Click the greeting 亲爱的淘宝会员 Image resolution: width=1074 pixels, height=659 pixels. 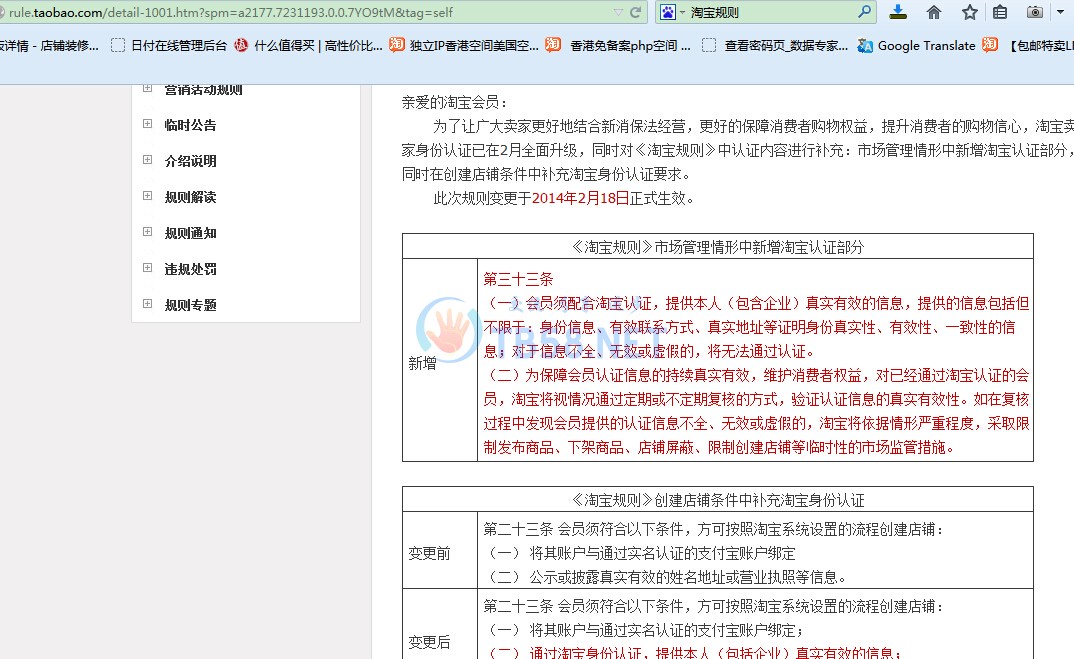coord(454,103)
